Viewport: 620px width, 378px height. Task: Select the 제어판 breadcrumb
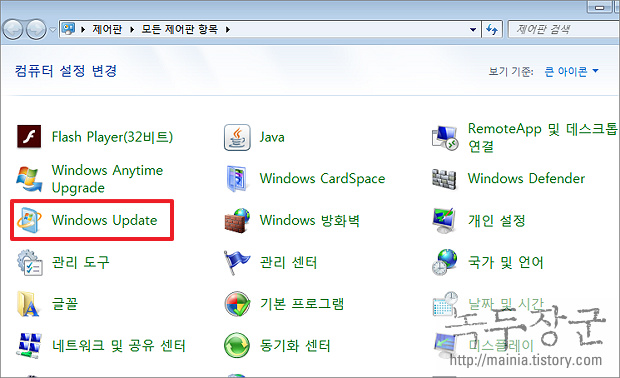[107, 29]
